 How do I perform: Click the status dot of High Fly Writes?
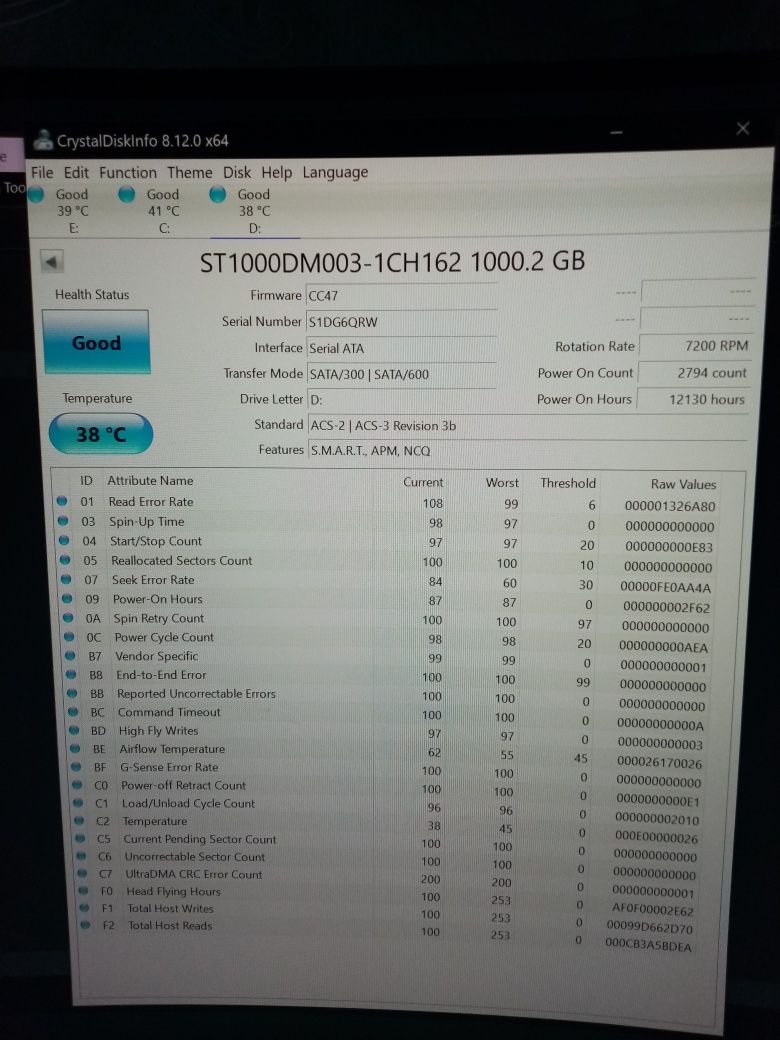pos(75,730)
